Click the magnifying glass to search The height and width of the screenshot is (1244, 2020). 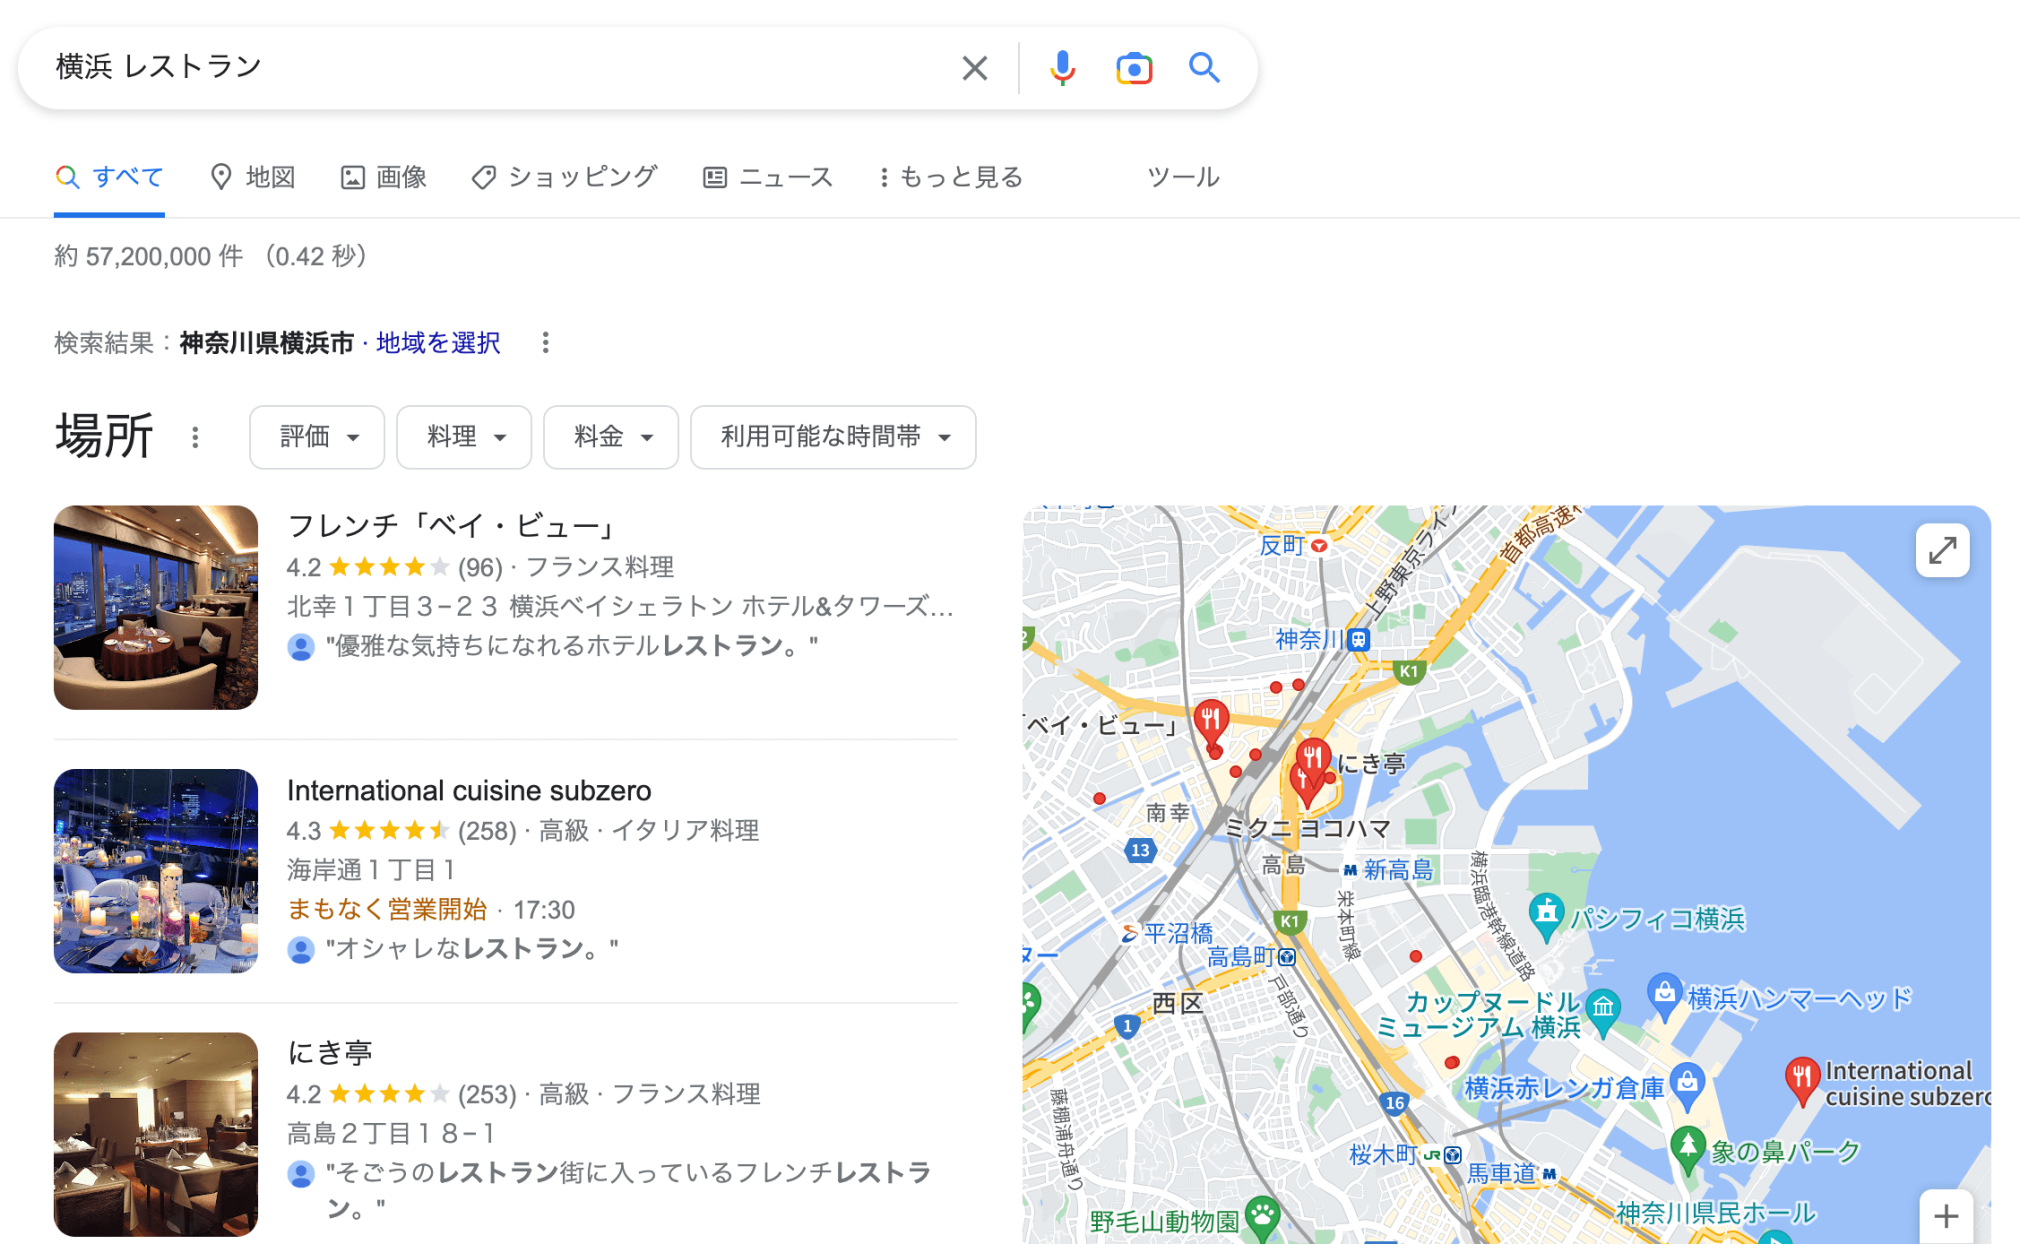click(1203, 67)
